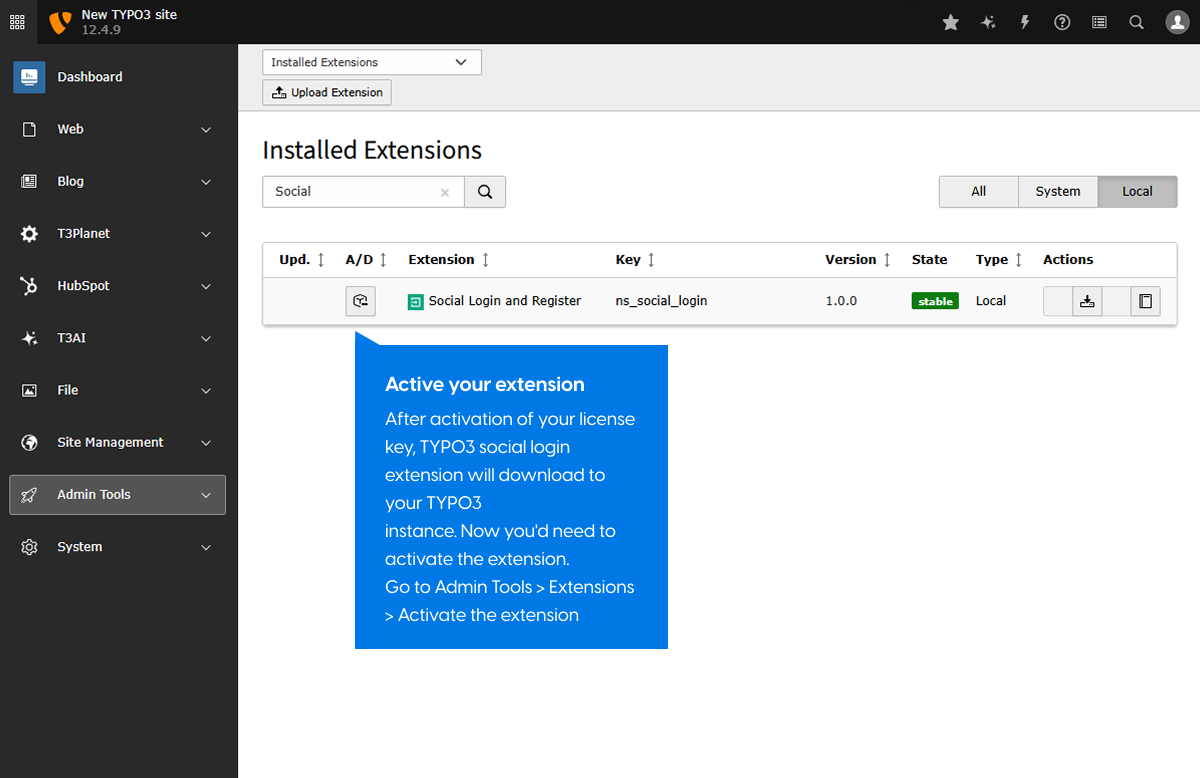The height and width of the screenshot is (778, 1200).
Task: Open bookmarks via the star icon
Action: point(950,22)
